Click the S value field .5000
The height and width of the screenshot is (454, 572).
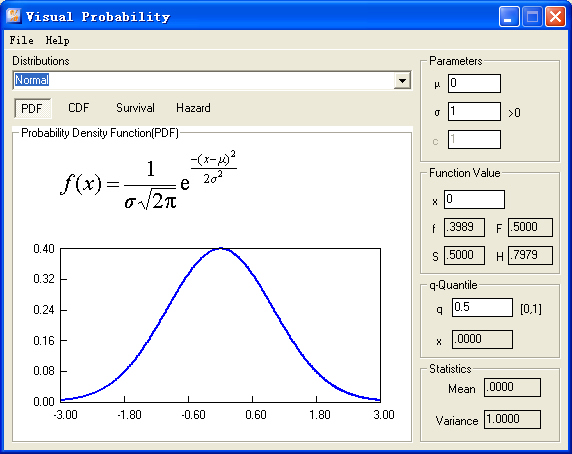[464, 255]
